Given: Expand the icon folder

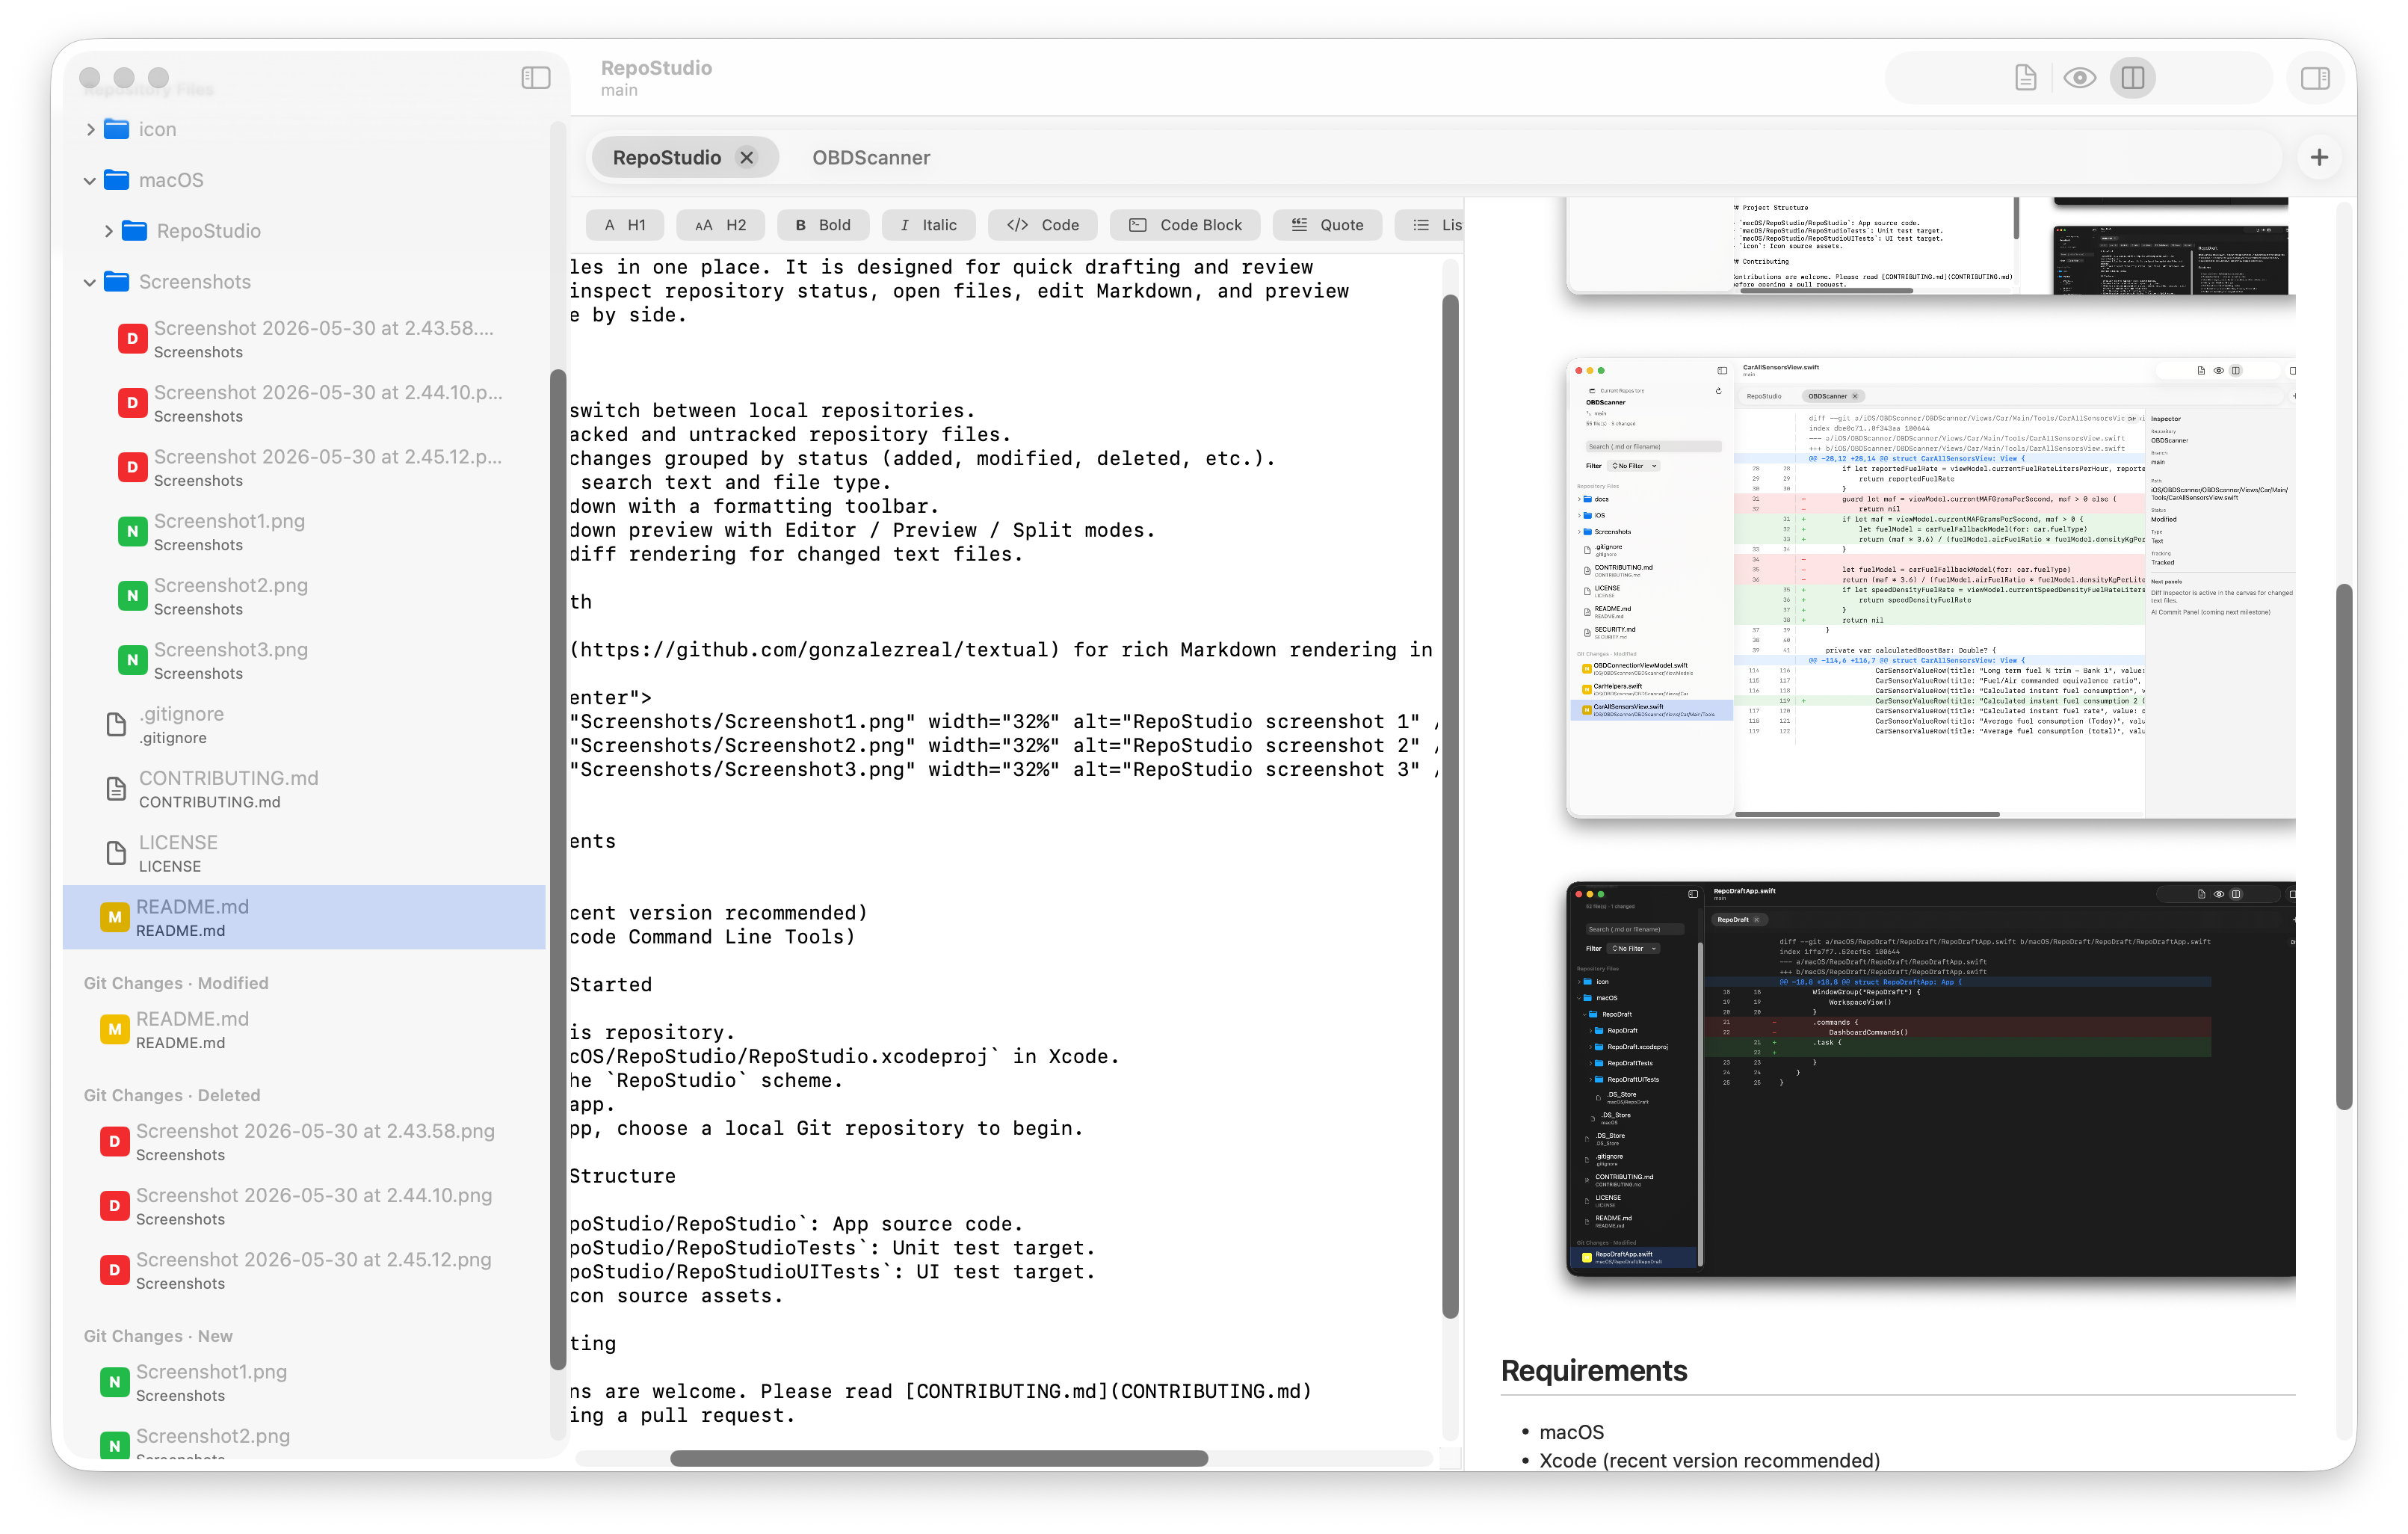Looking at the screenshot, I should [91, 129].
